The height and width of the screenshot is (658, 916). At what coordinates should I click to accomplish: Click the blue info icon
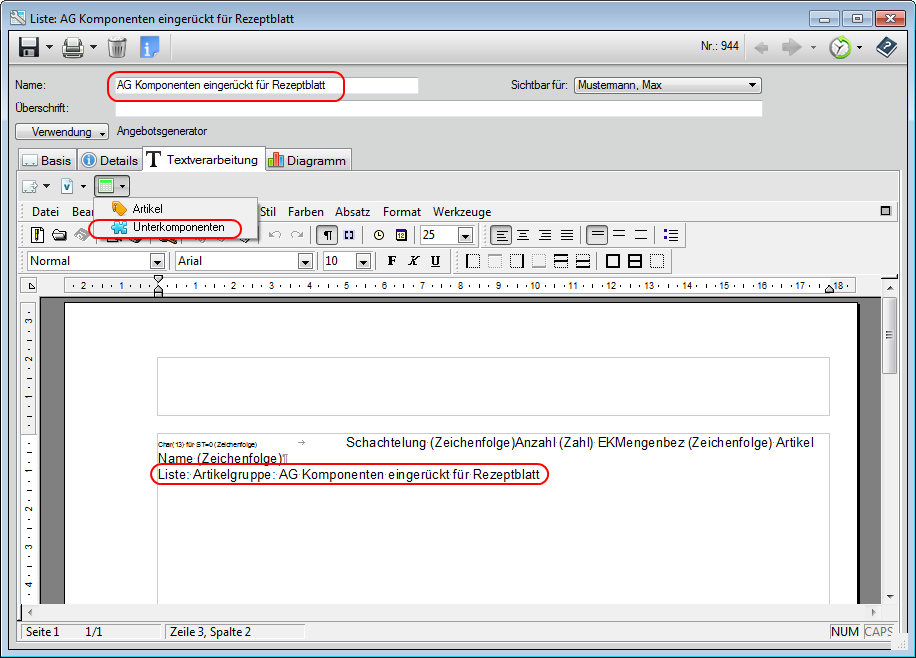[x=150, y=47]
